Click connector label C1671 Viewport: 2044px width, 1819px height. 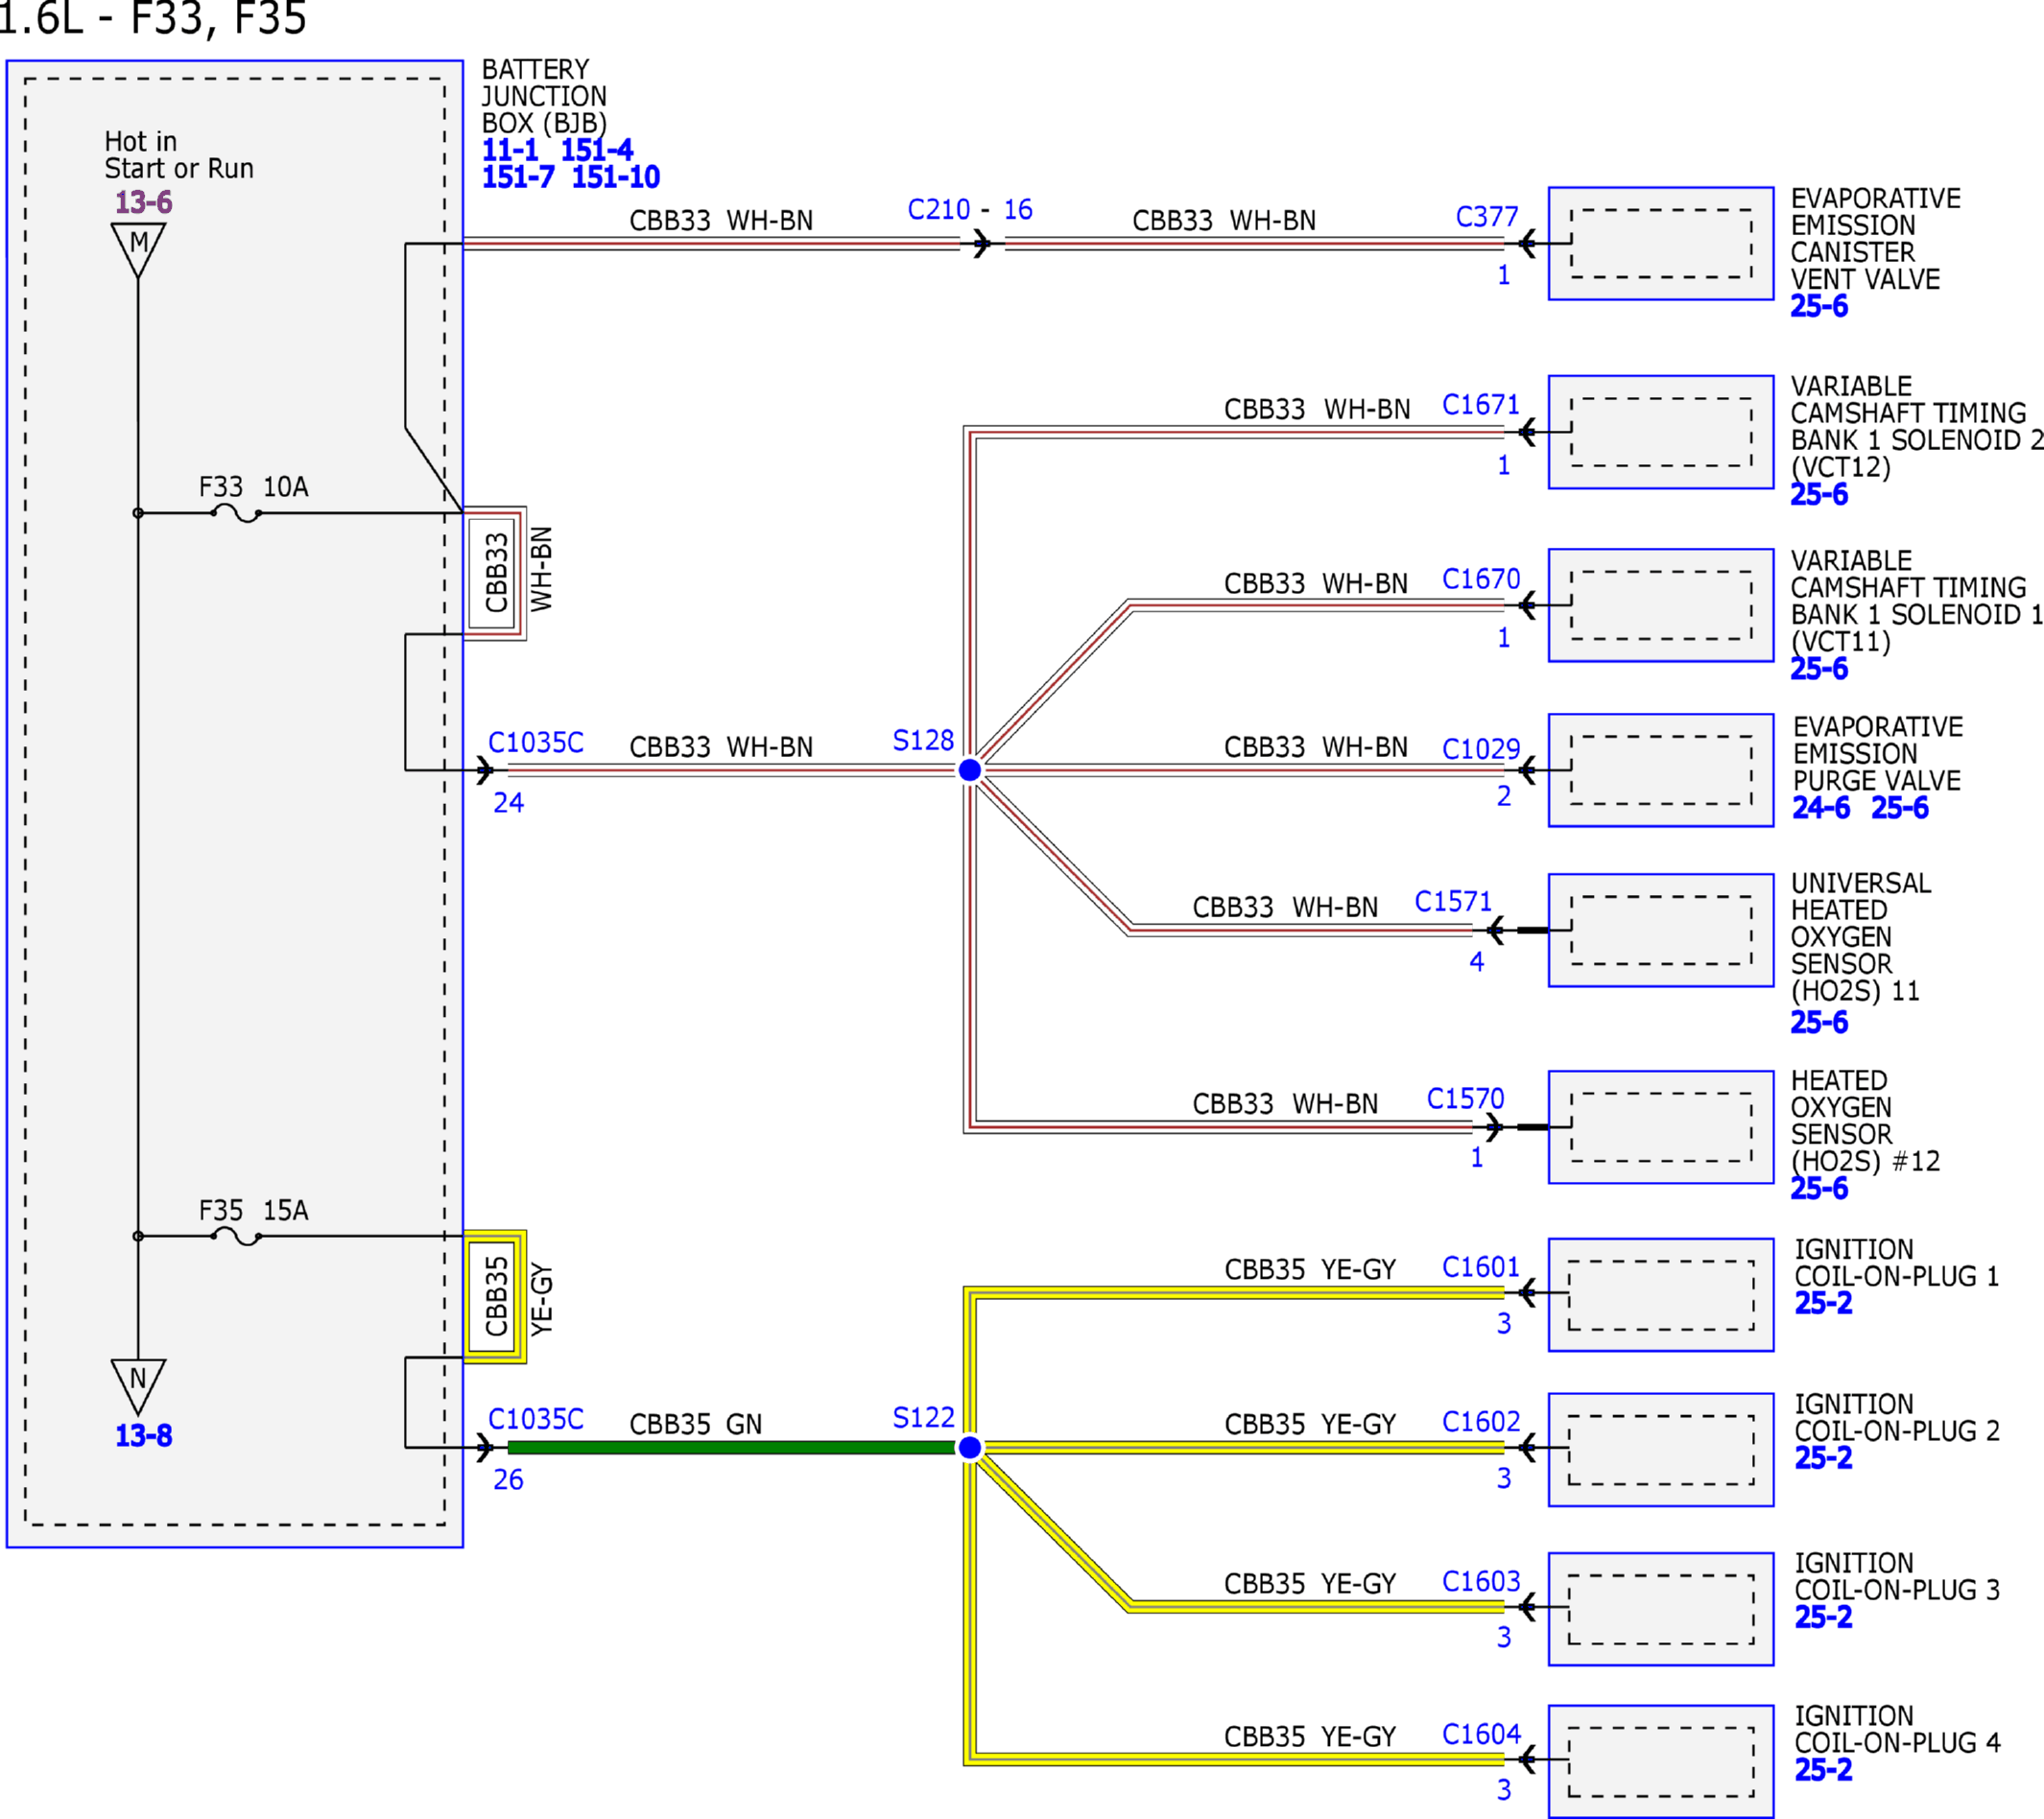click(x=1480, y=404)
